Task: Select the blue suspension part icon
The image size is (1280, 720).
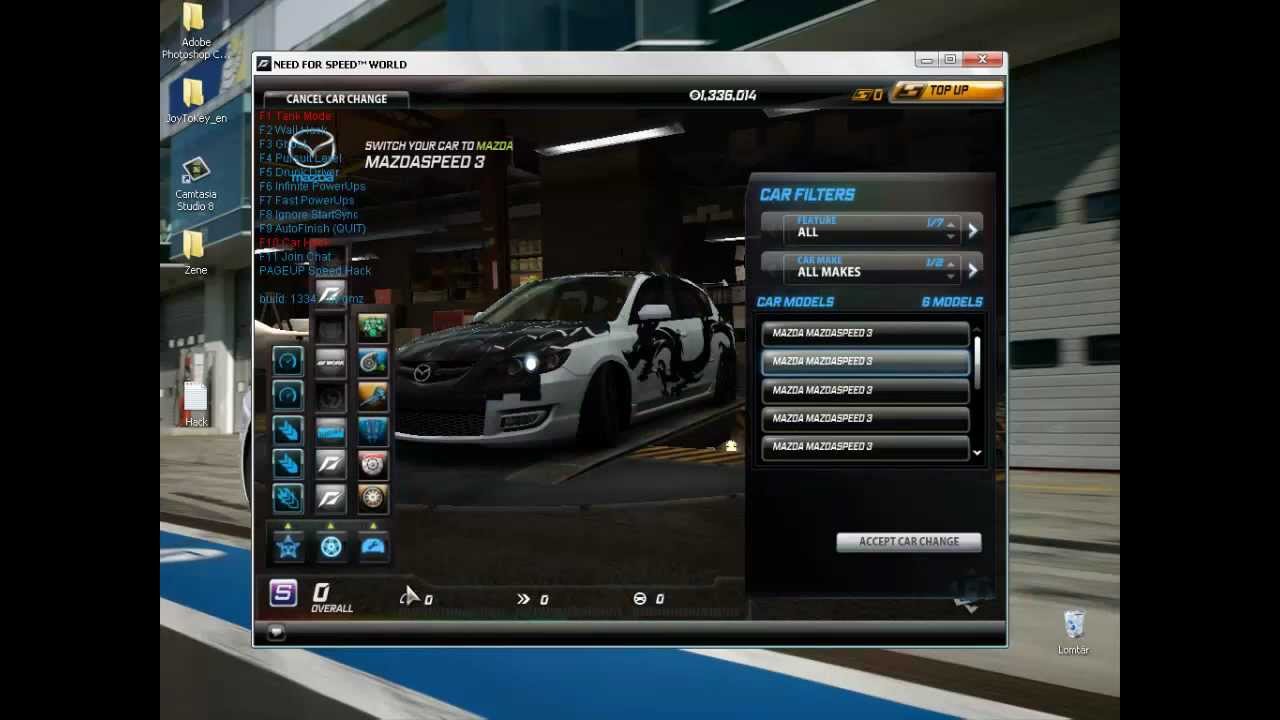Action: click(373, 430)
